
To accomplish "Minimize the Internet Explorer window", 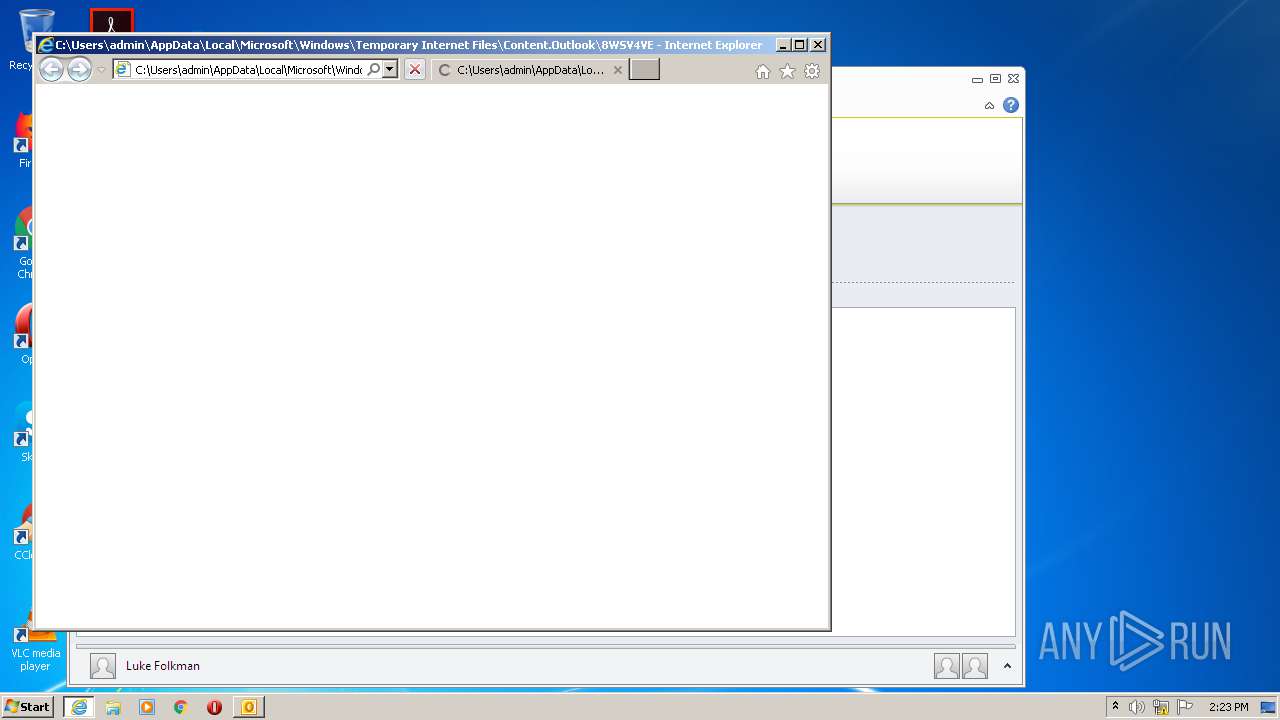I will coord(783,45).
